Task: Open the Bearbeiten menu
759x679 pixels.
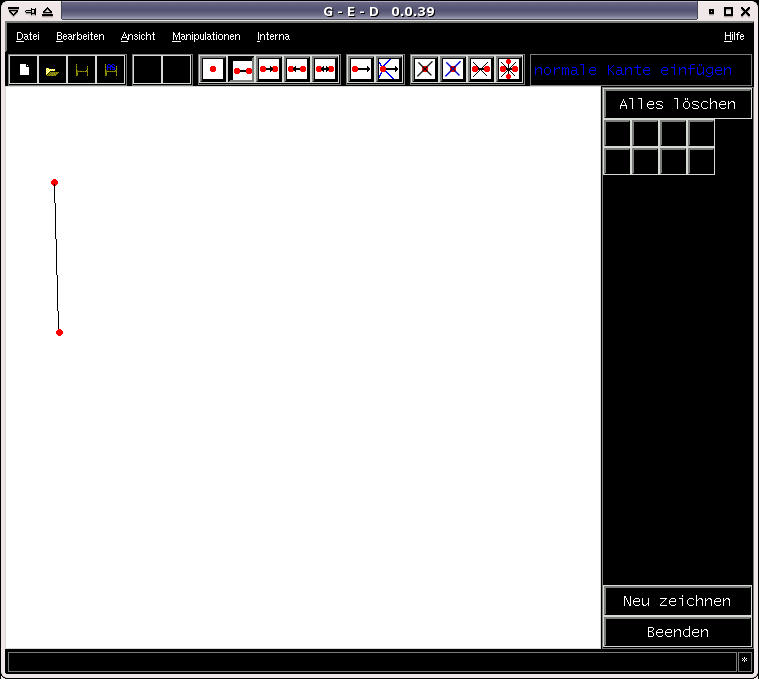Action: (x=80, y=36)
